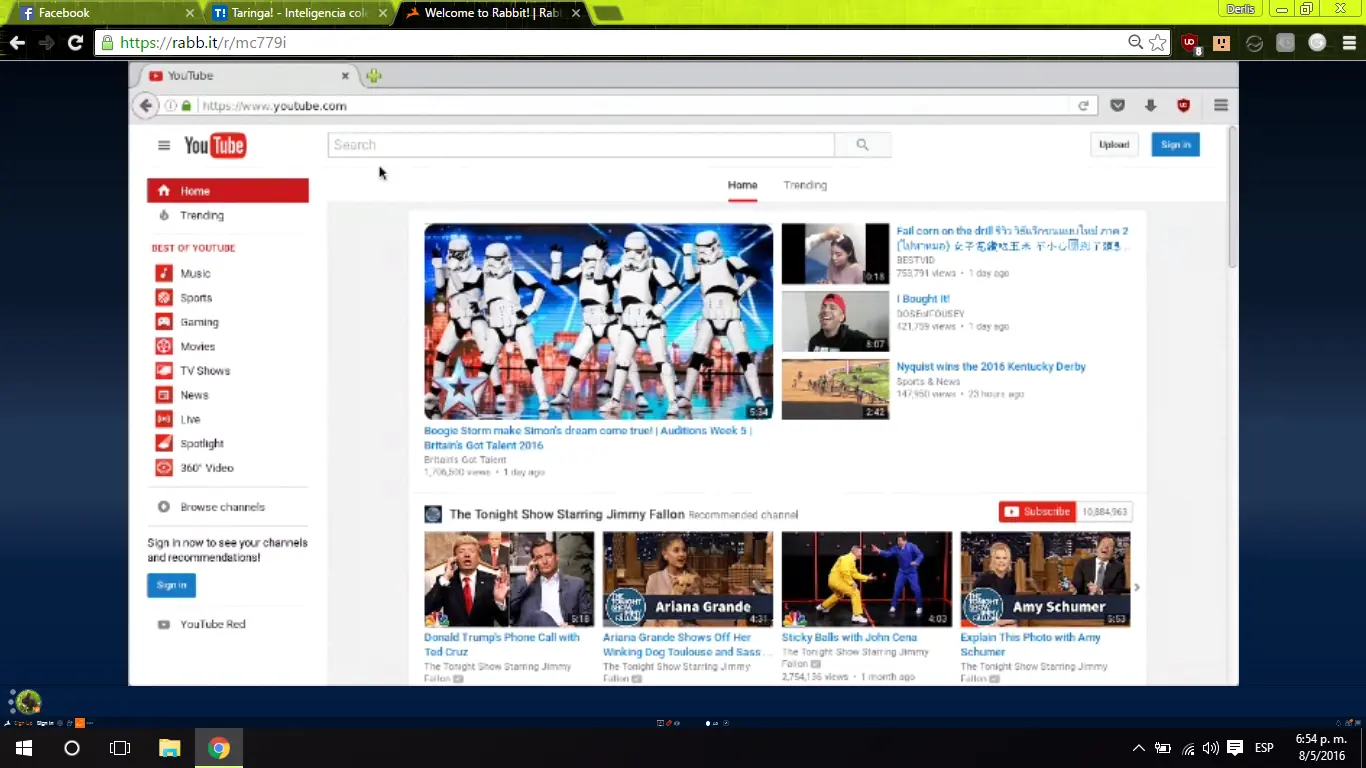Click the zoom magnifier in Chrome's address bar

pos(1135,42)
